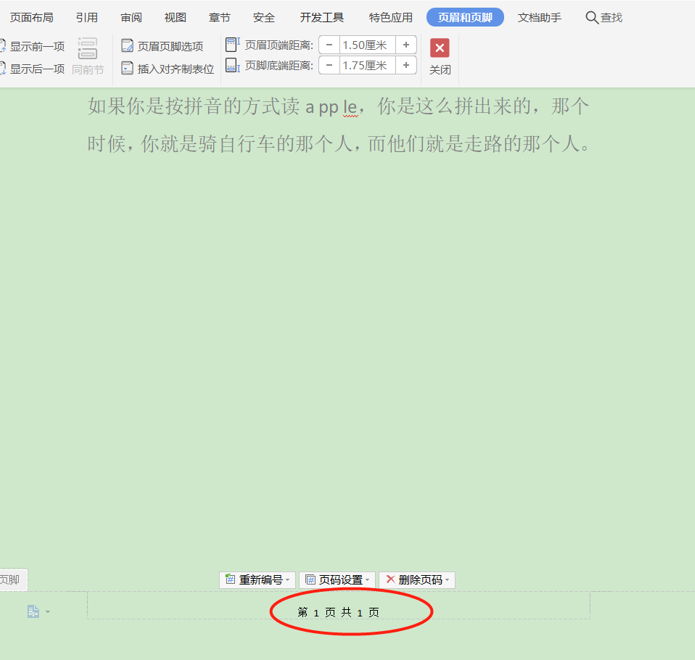Click the 页眉页脚选项 icon

click(x=127, y=46)
